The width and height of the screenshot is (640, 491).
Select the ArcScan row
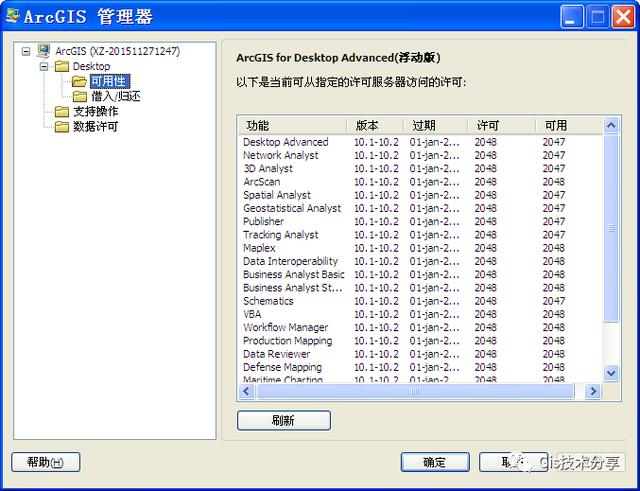click(420, 182)
